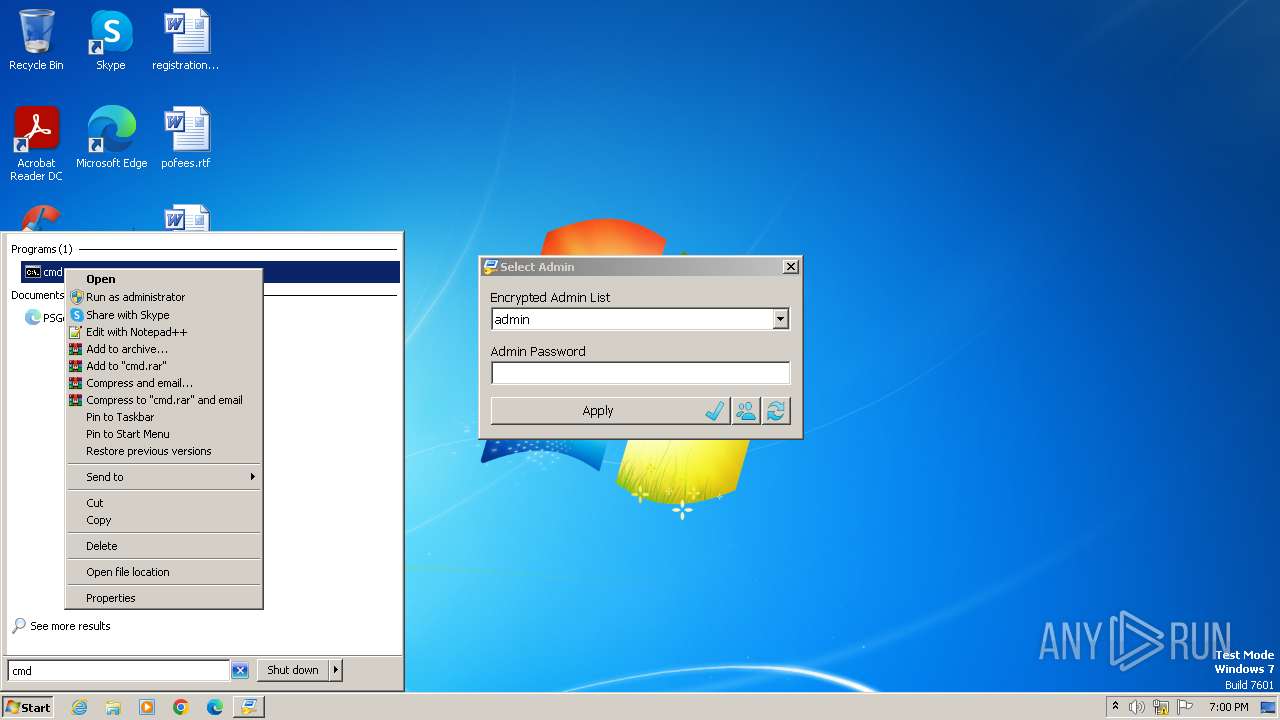Click the Edge document result under Documents
Screen dimensions: 1280x720
coord(45,318)
